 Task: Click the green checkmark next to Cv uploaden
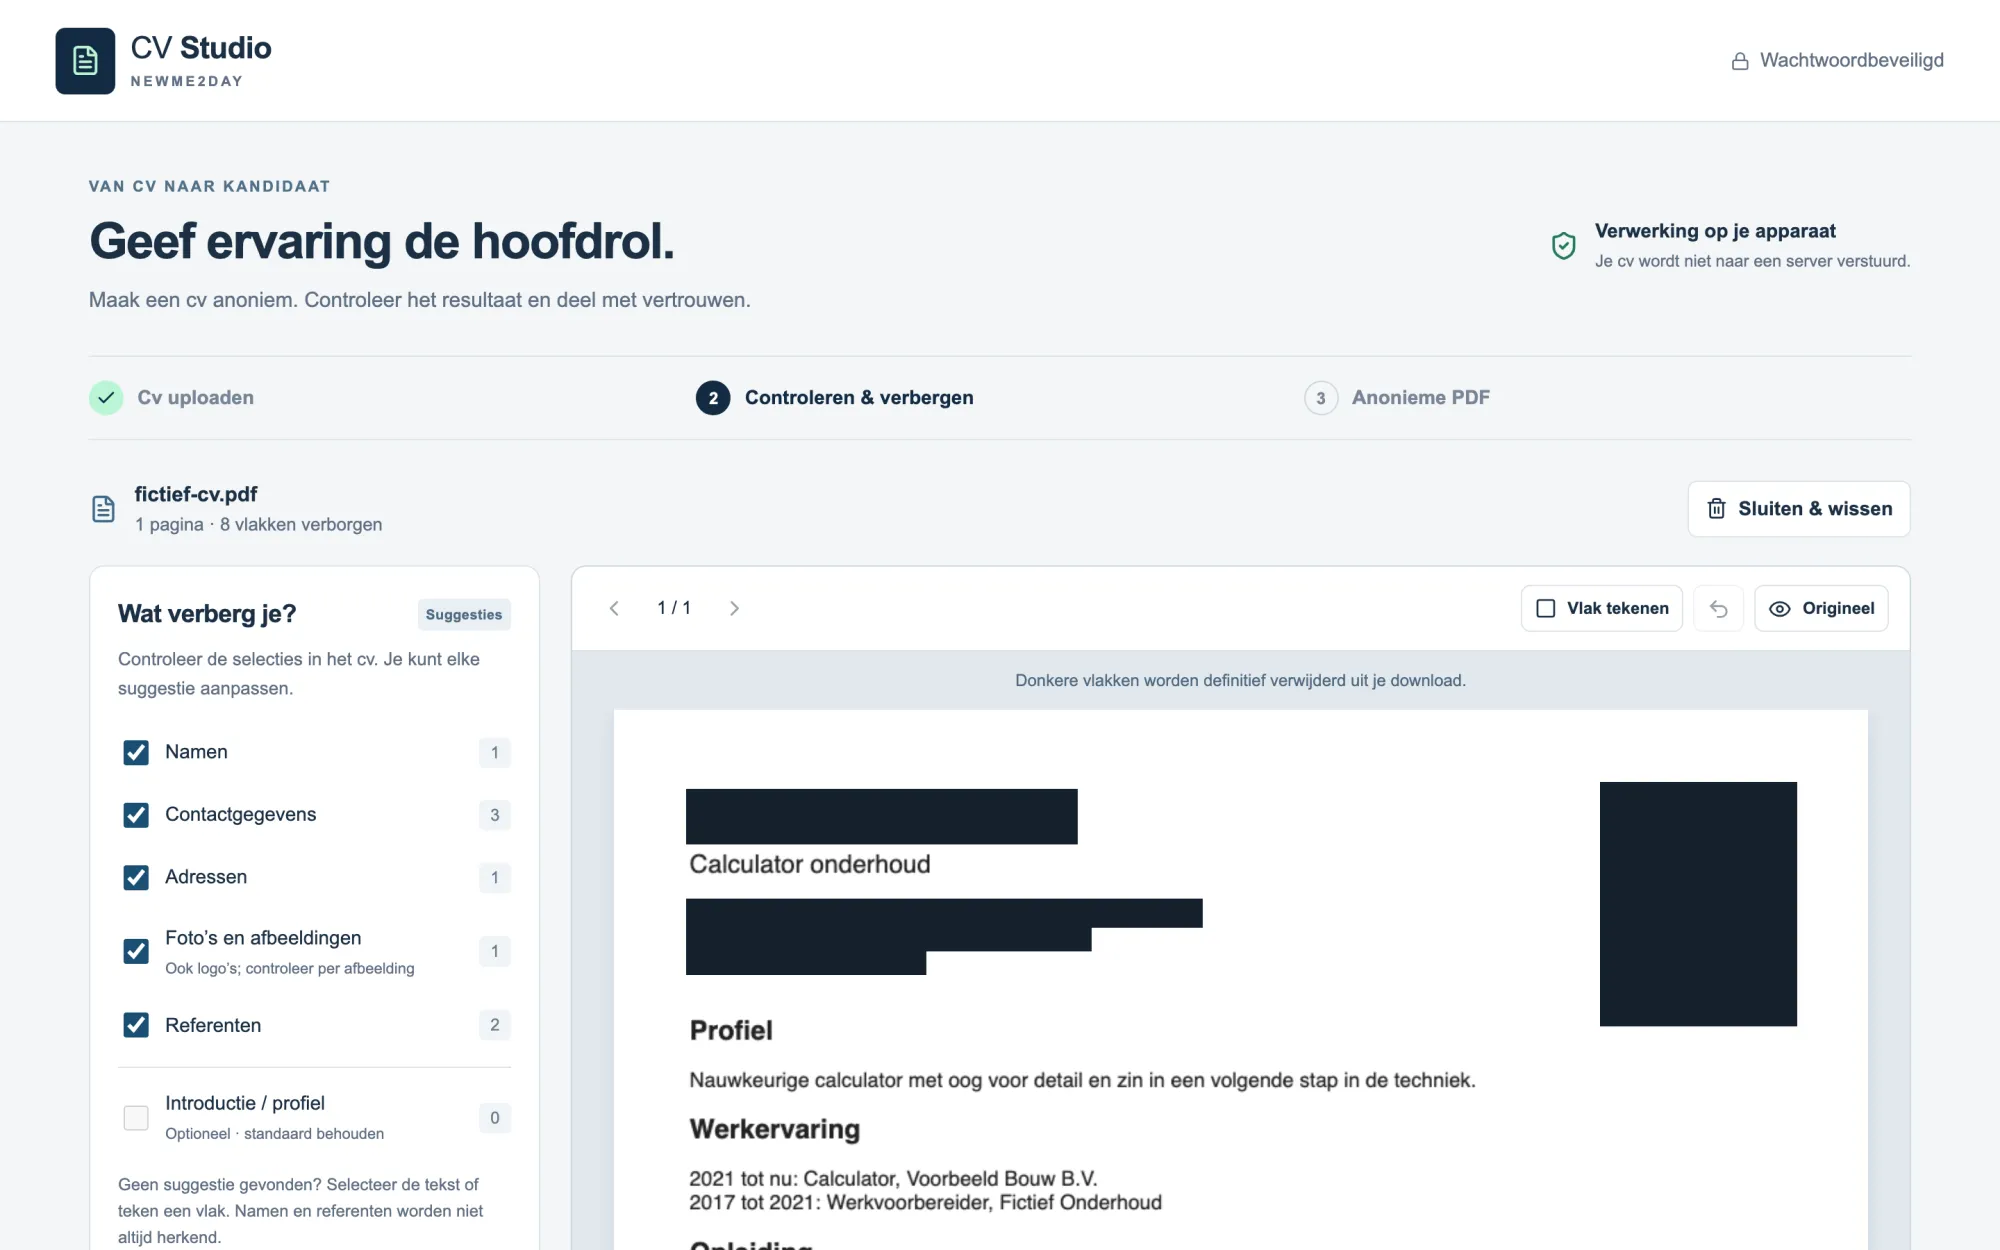click(106, 397)
